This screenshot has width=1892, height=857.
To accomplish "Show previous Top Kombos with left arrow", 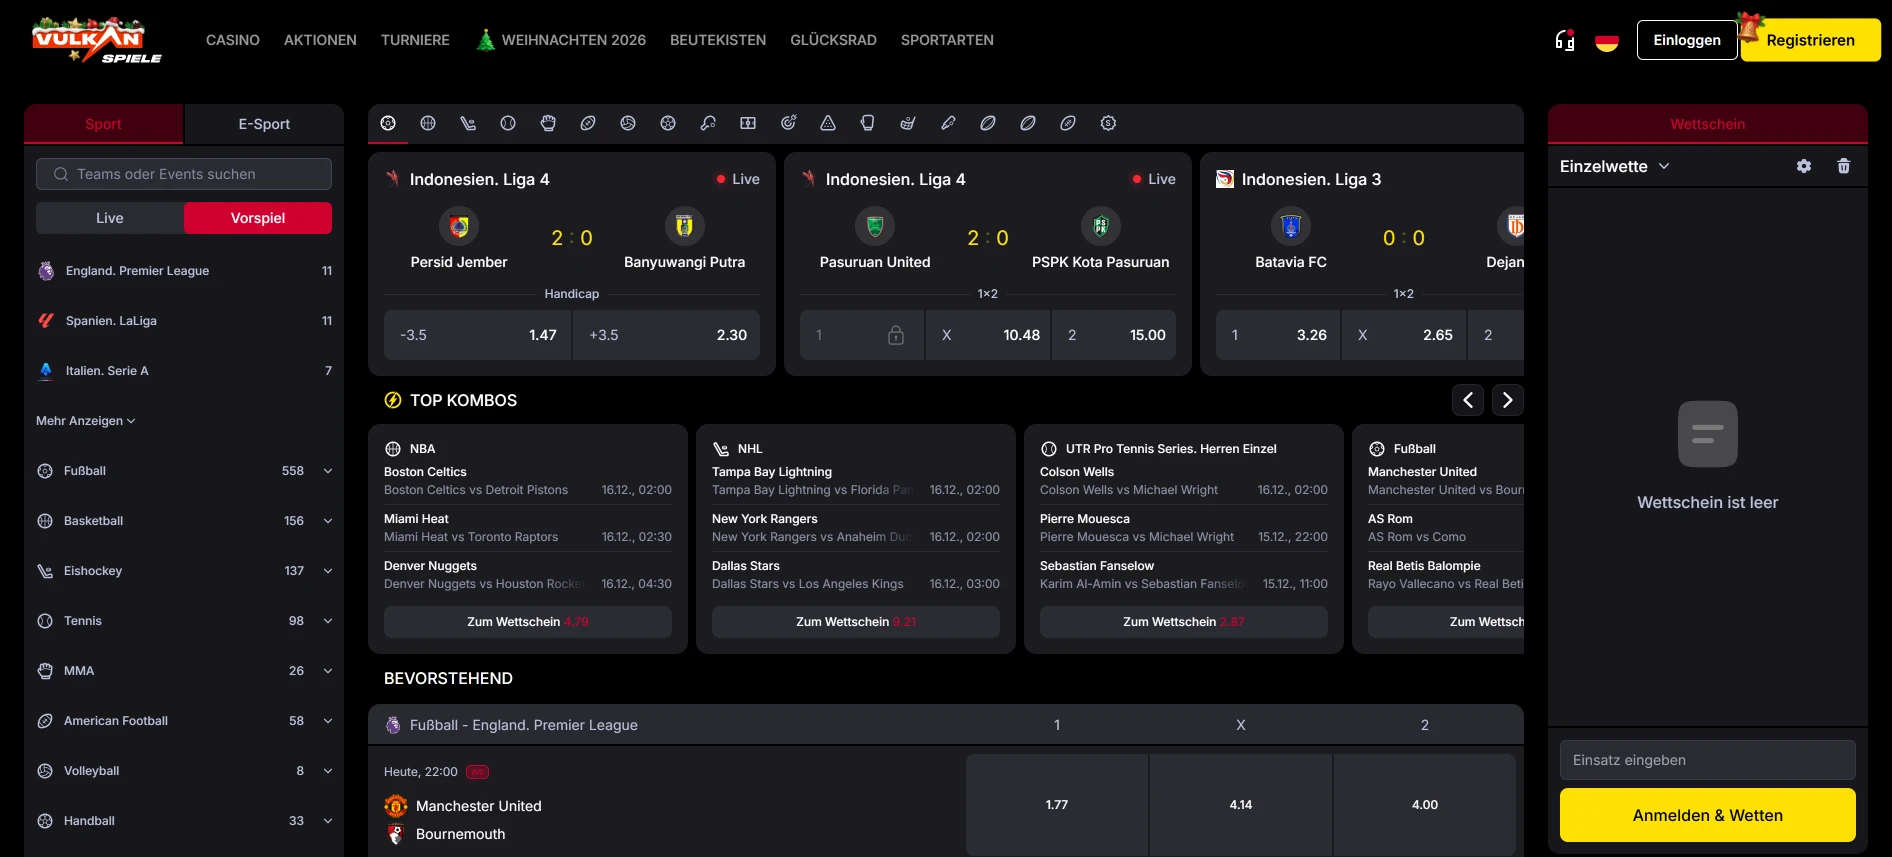I will point(1468,400).
